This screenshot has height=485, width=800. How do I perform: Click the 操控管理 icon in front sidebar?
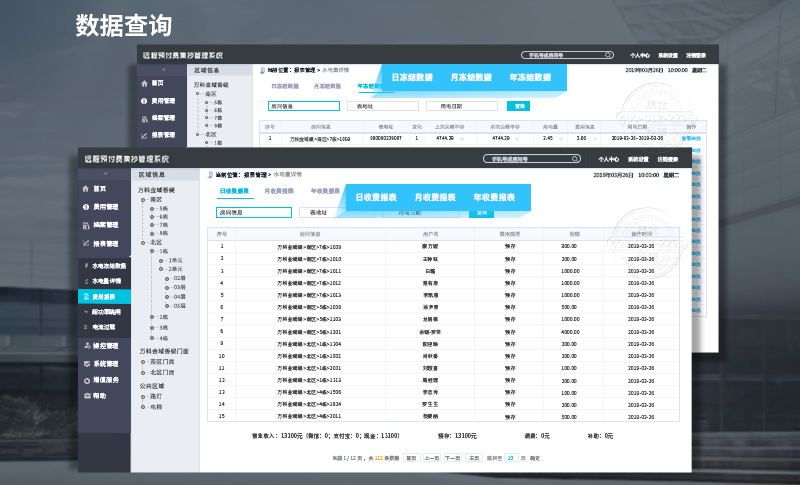[x=85, y=345]
